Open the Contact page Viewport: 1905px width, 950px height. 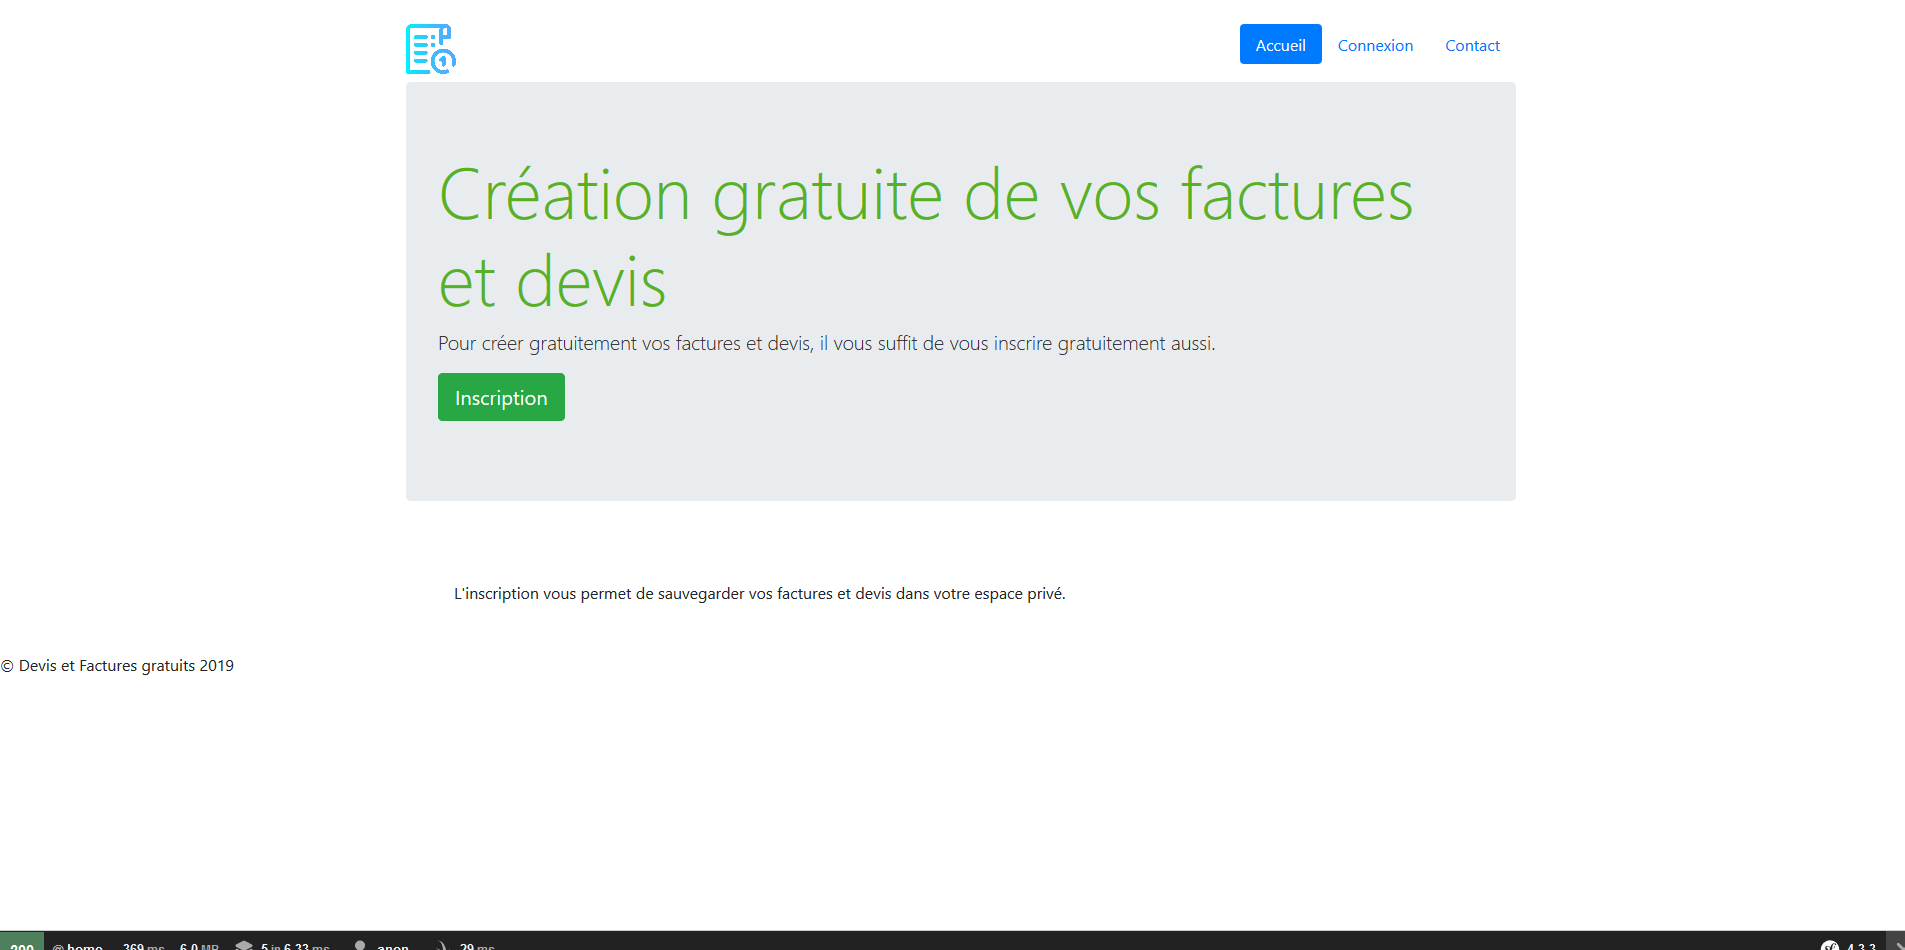1471,45
